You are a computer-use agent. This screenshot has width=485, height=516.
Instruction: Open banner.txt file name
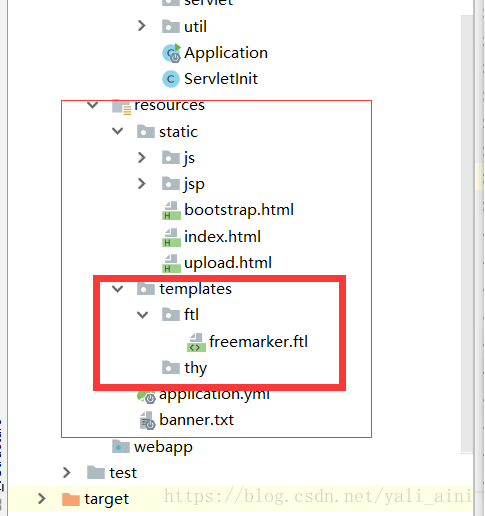[x=196, y=420]
